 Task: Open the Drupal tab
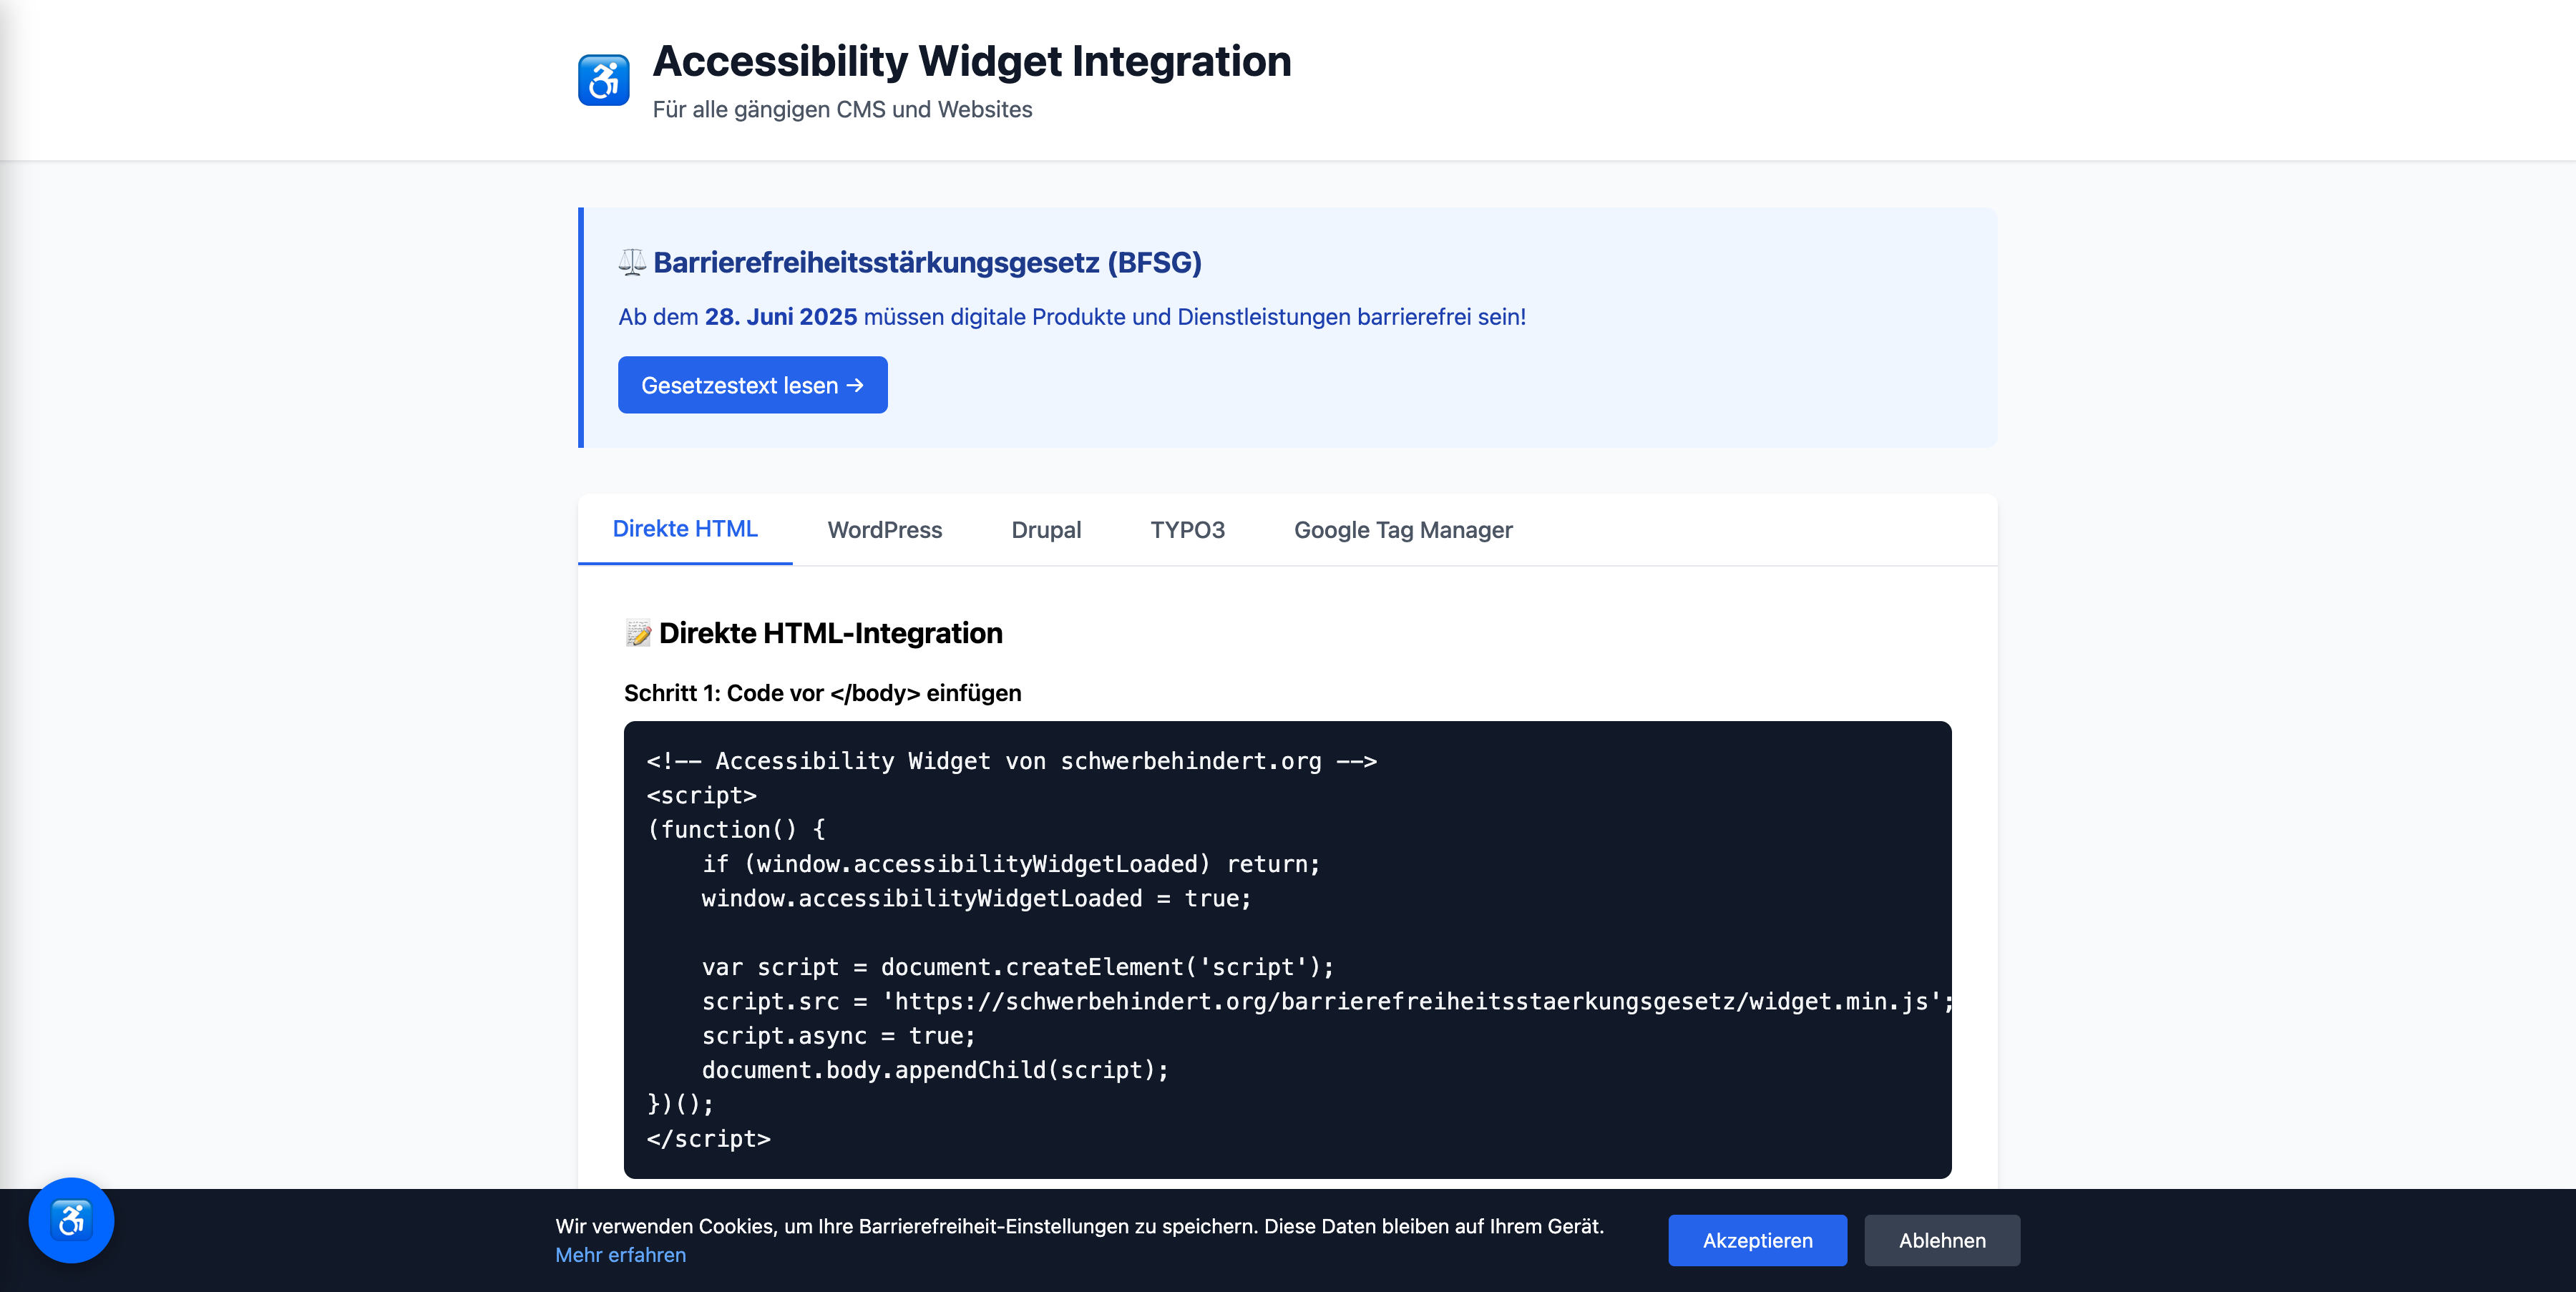tap(1045, 530)
